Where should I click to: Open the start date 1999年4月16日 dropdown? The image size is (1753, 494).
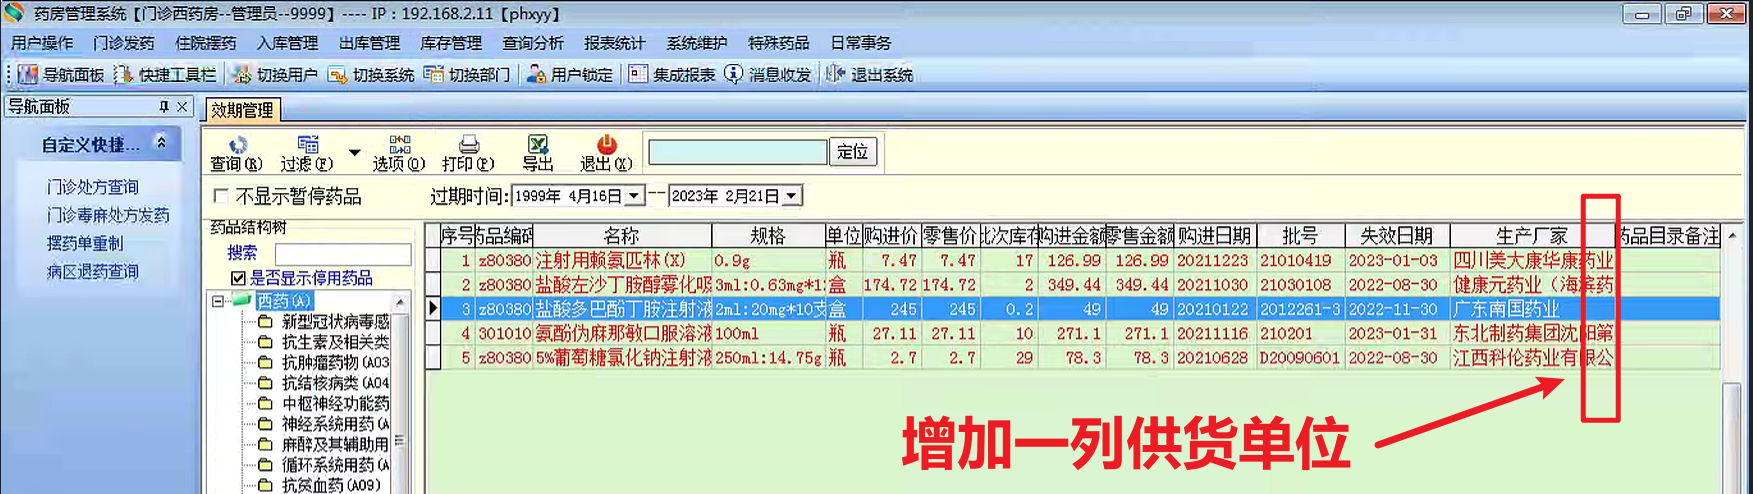pos(634,196)
